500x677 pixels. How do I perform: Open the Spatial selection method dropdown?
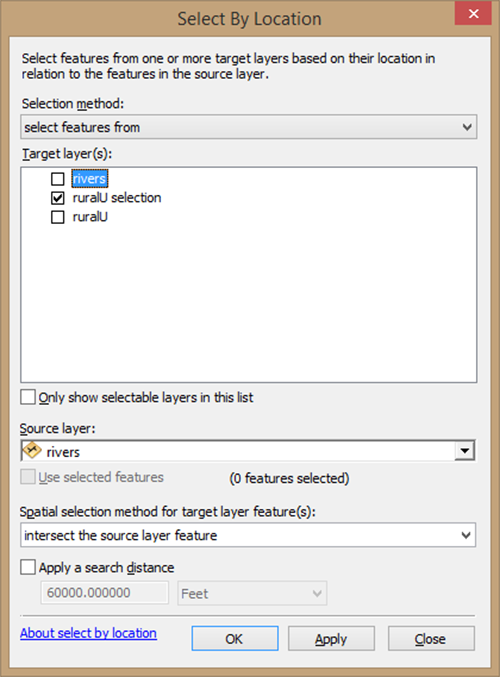(x=248, y=535)
